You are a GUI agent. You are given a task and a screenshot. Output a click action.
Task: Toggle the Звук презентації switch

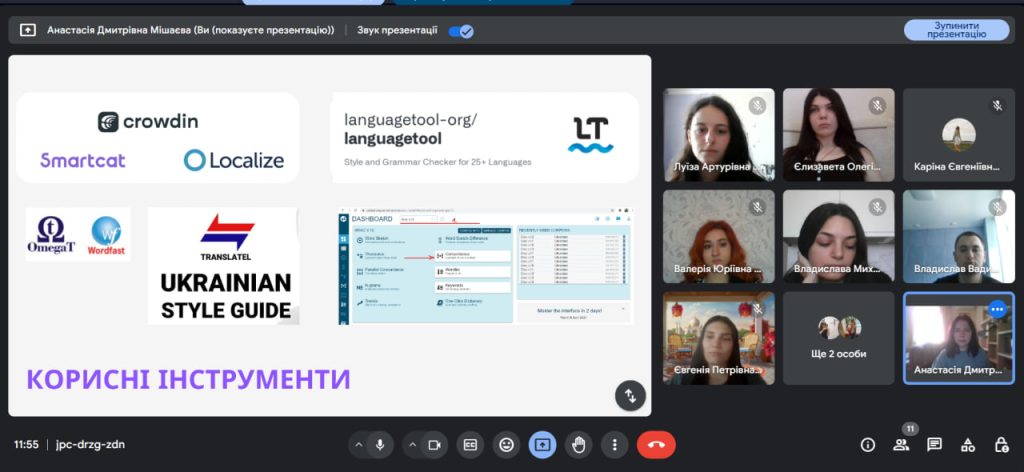(x=461, y=31)
